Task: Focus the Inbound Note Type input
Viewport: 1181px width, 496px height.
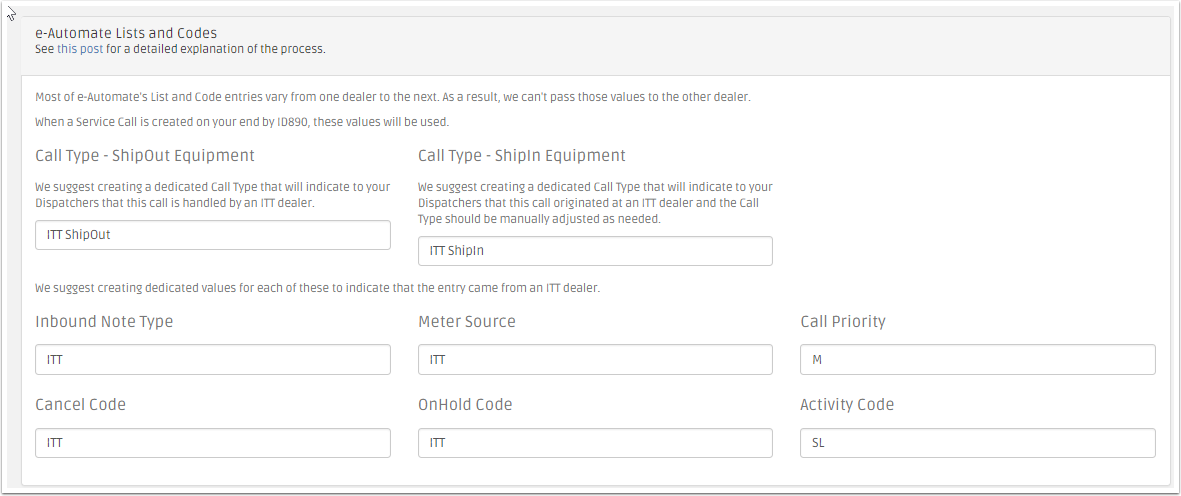Action: coord(213,360)
